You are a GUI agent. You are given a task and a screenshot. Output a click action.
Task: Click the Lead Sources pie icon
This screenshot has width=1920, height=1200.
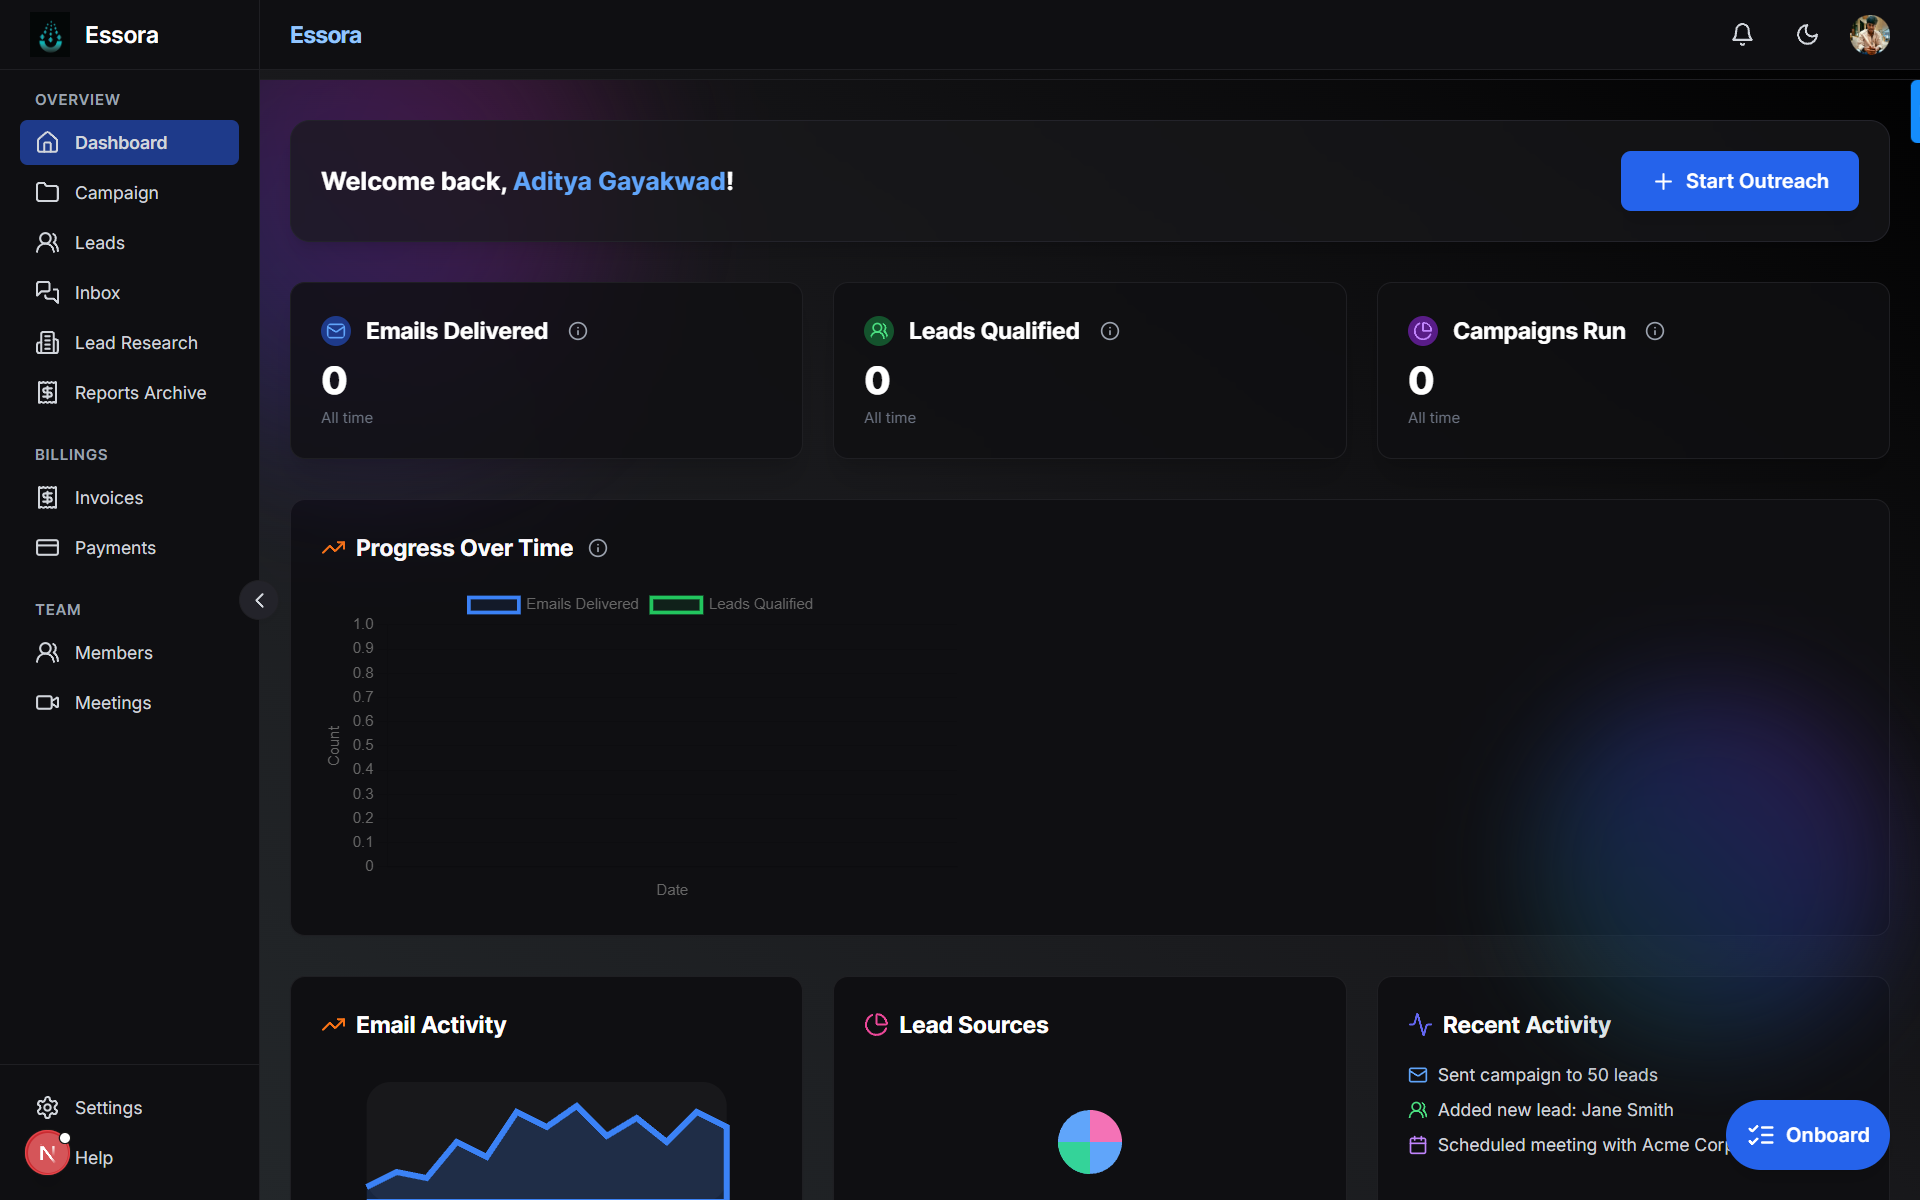[876, 1025]
